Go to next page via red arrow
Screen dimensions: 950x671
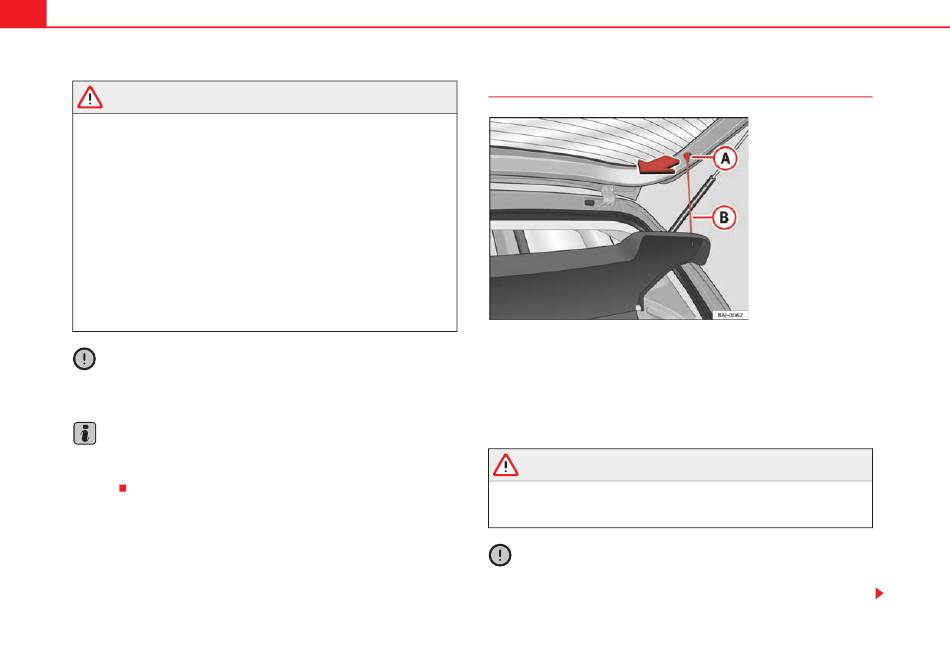point(879,593)
